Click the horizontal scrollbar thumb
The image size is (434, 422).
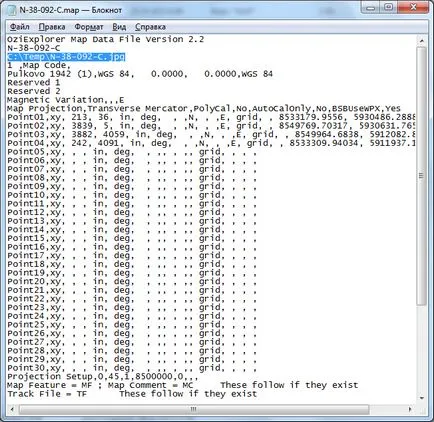click(193, 409)
